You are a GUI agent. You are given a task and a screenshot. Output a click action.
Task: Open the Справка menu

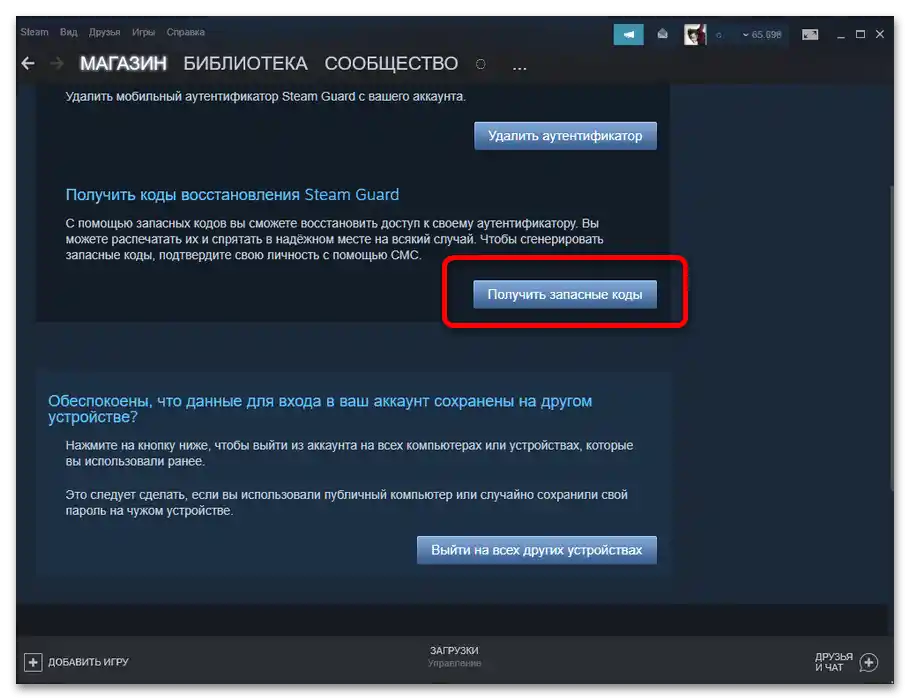click(185, 32)
